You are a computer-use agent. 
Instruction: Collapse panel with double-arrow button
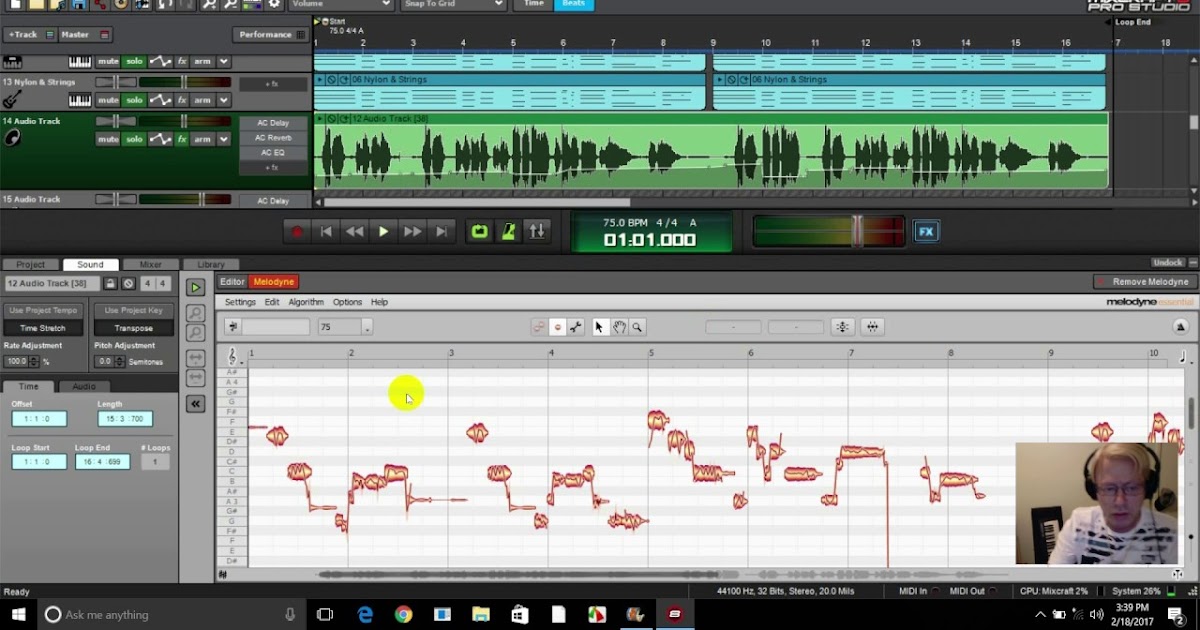(x=196, y=404)
